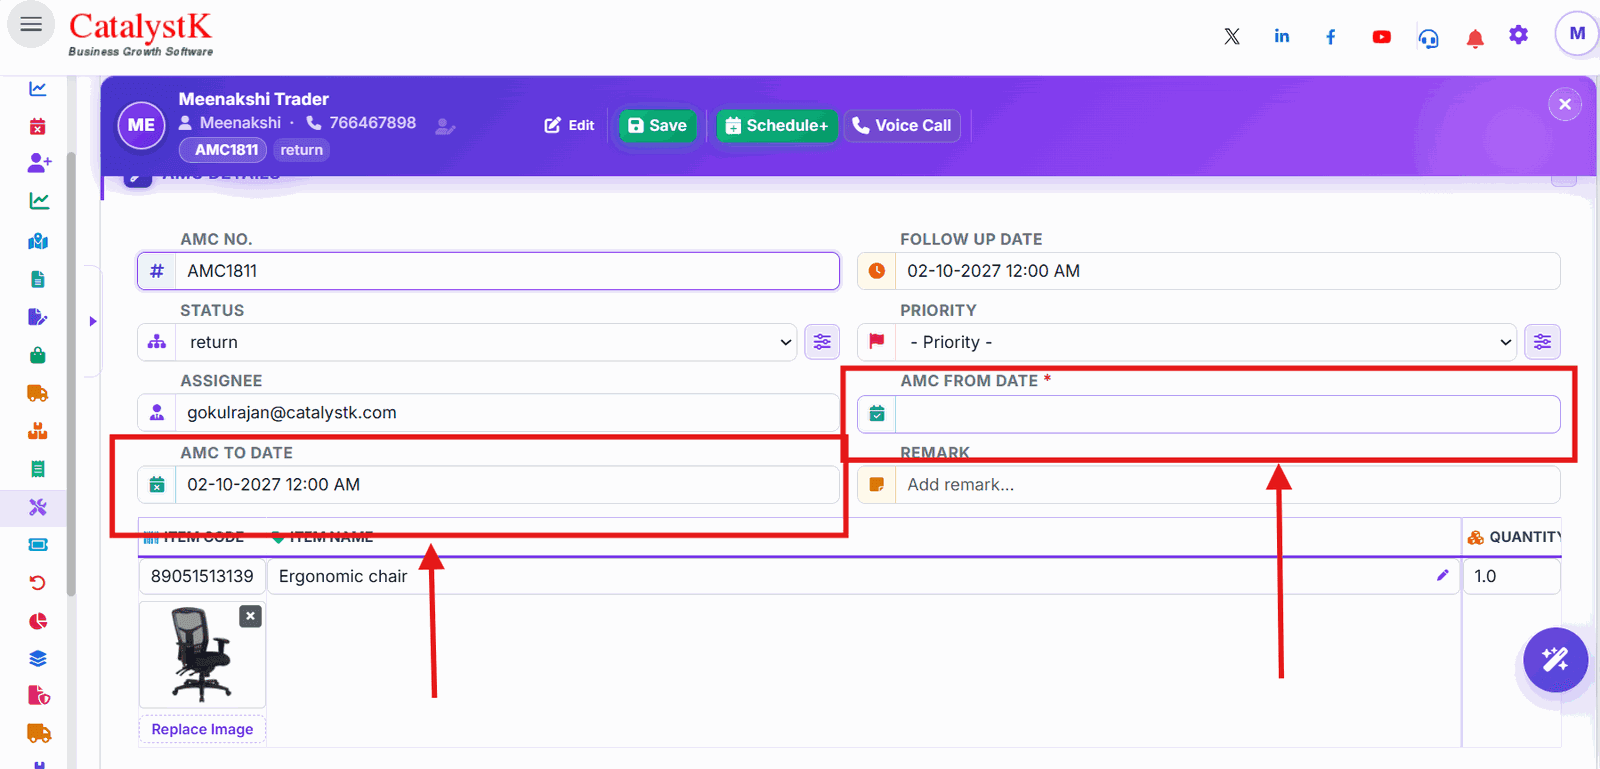This screenshot has width=1600, height=769.
Task: Click the AMC To Date calendar icon
Action: point(157,485)
